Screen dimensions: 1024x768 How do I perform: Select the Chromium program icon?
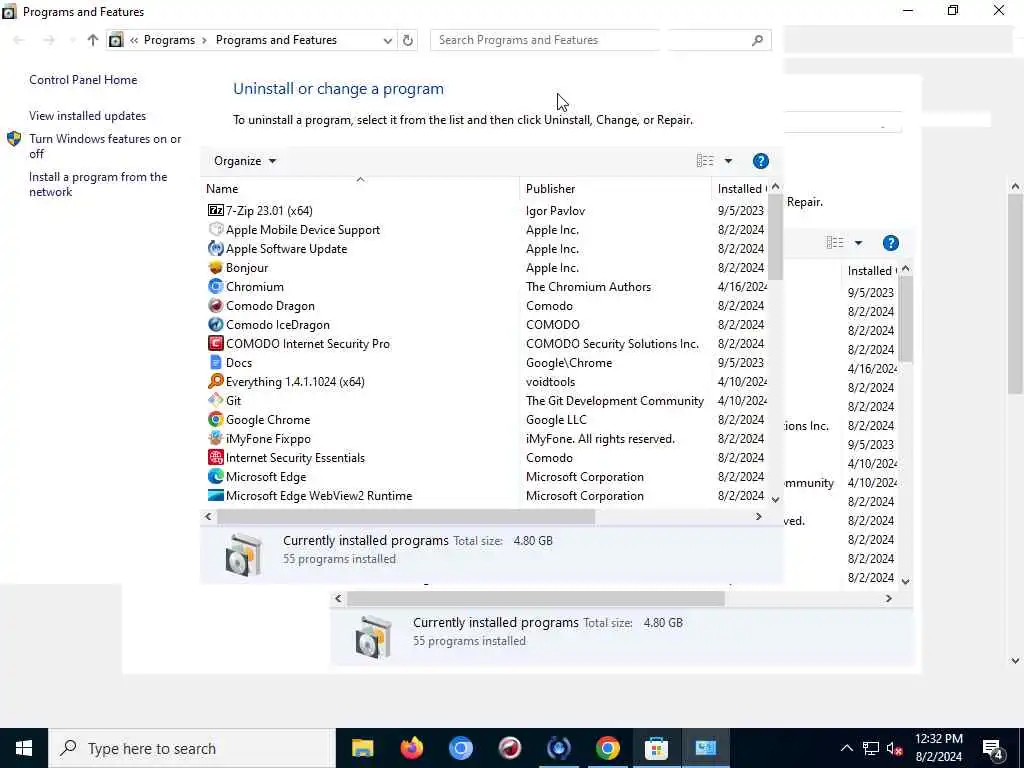point(216,286)
